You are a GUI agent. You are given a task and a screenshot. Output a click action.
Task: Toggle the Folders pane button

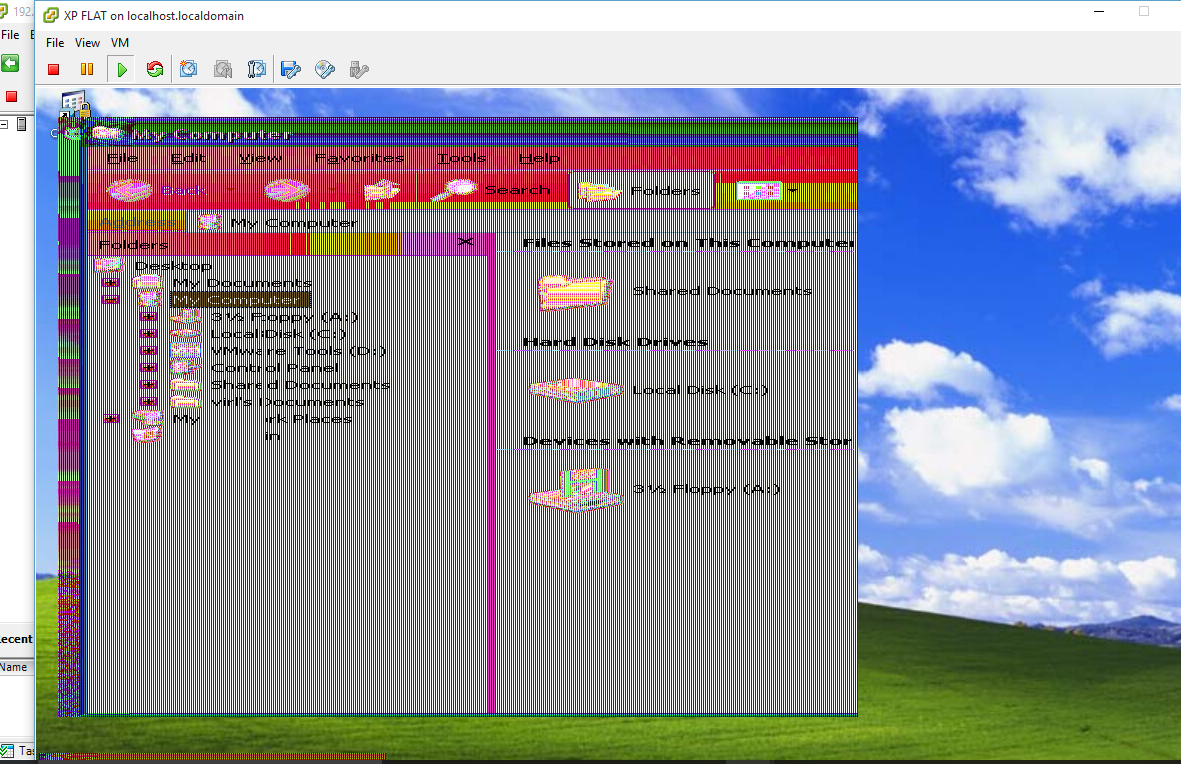click(639, 191)
